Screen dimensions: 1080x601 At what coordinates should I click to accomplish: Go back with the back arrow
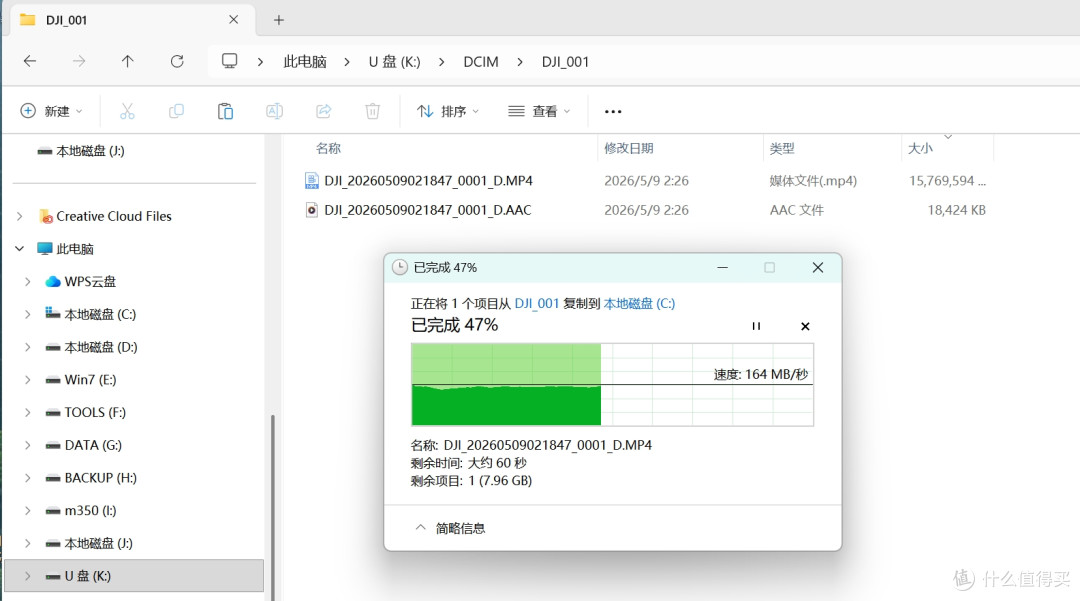(30, 61)
